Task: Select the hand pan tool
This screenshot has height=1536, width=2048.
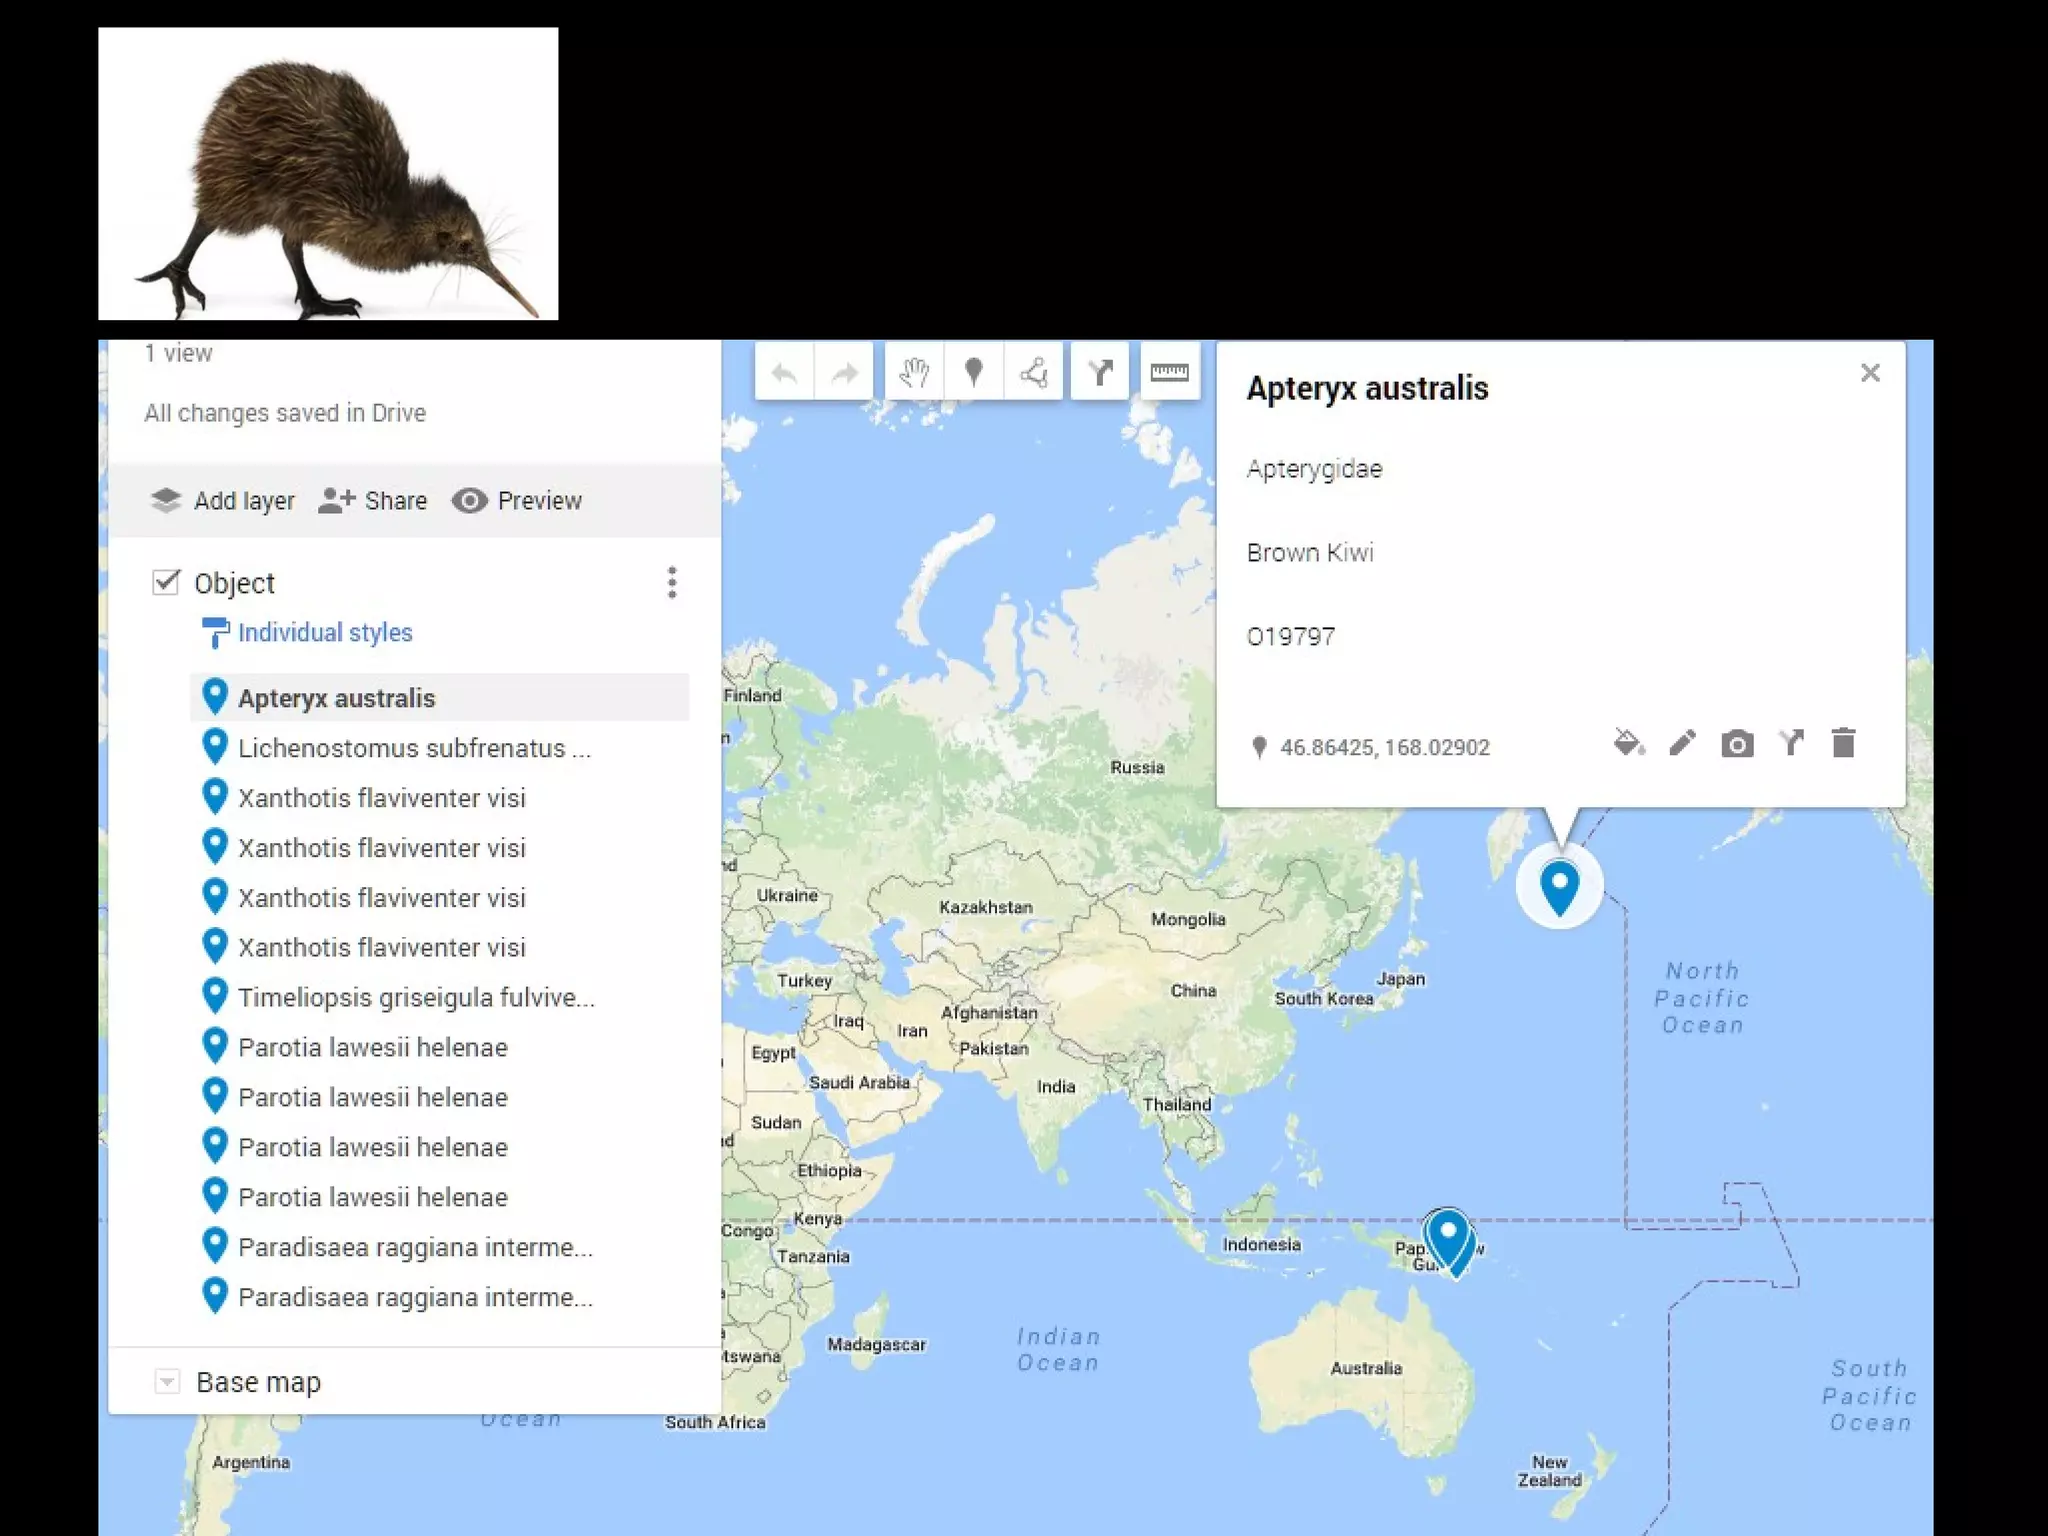Action: [913, 373]
